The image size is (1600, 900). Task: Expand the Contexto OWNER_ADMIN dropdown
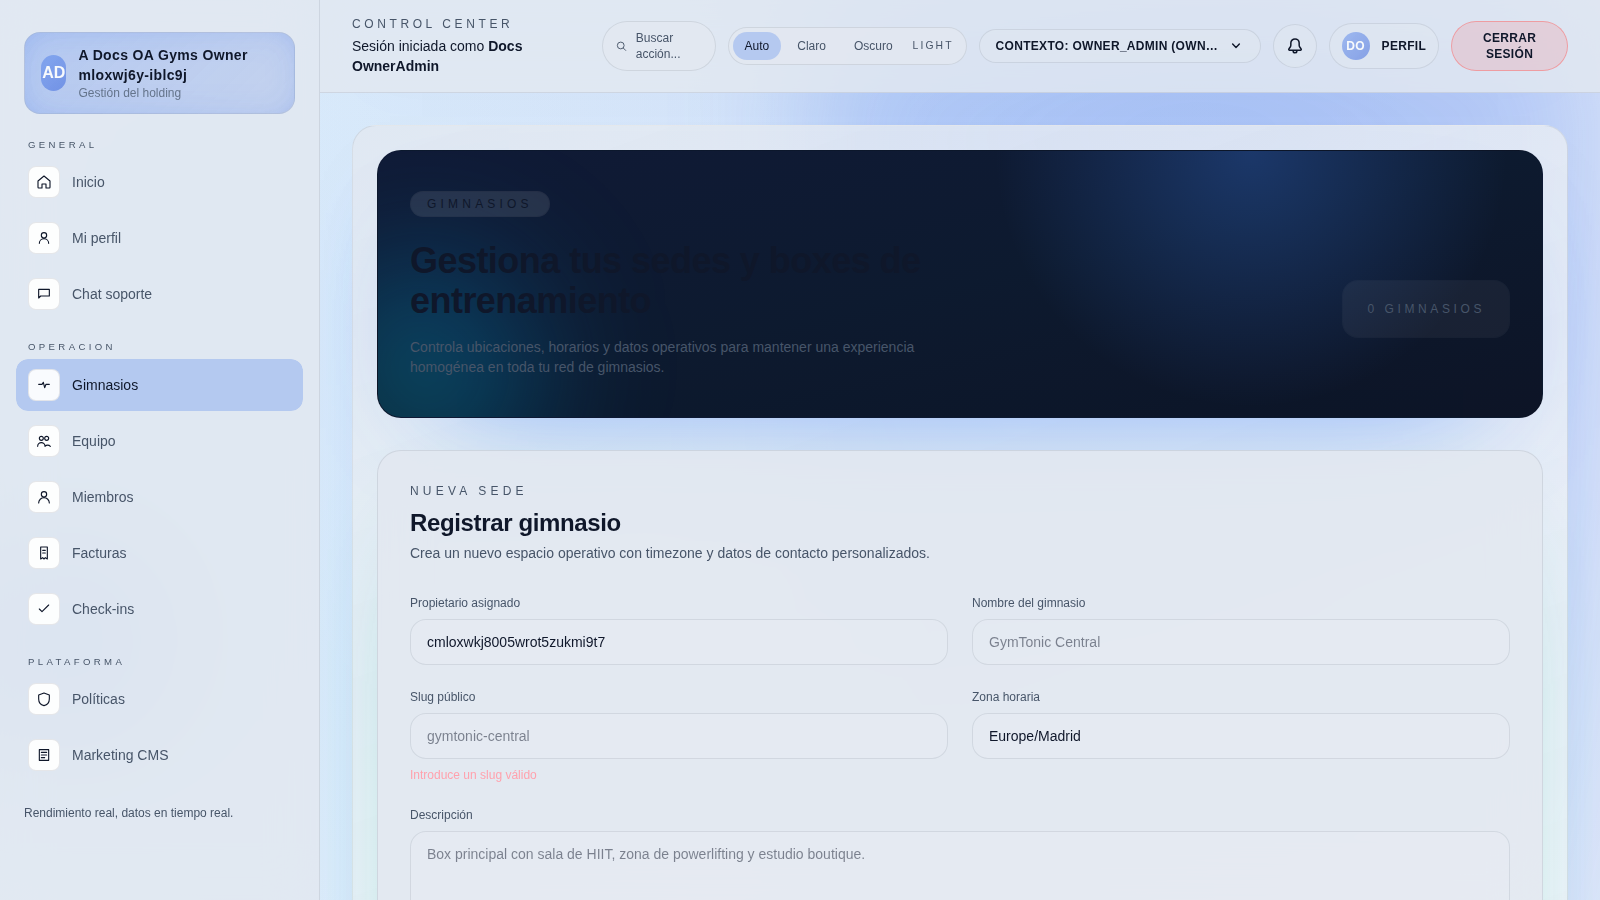pyautogui.click(x=1106, y=46)
